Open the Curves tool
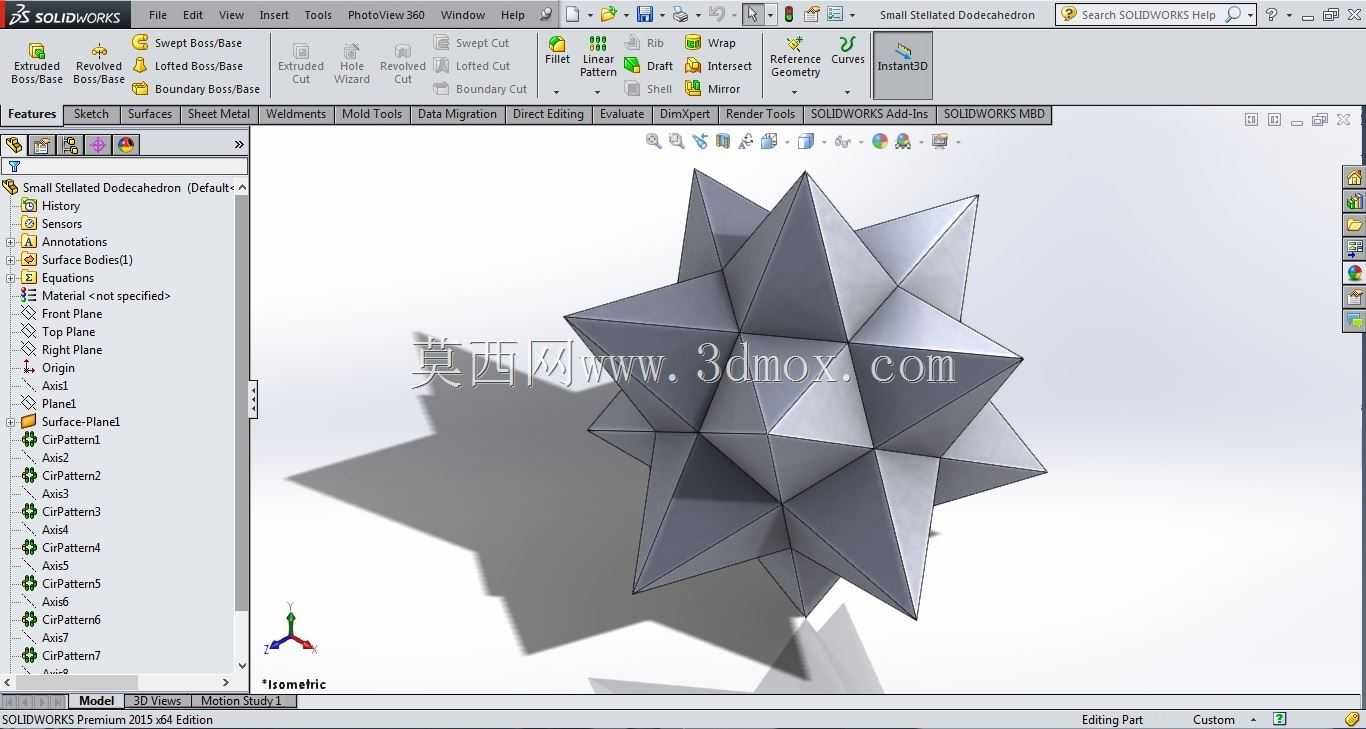The image size is (1366, 729). tap(848, 50)
